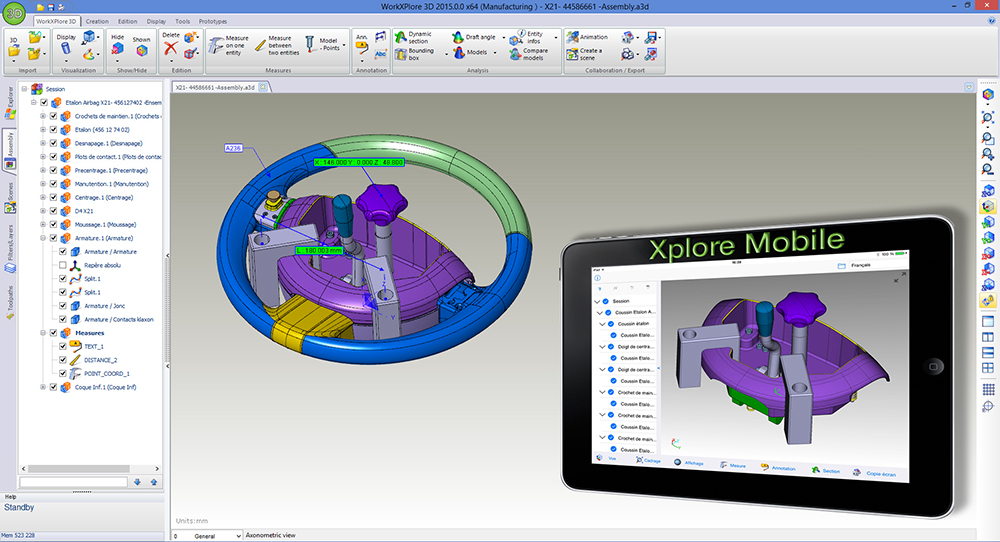Click the Hide entities cube icon

coord(117,50)
